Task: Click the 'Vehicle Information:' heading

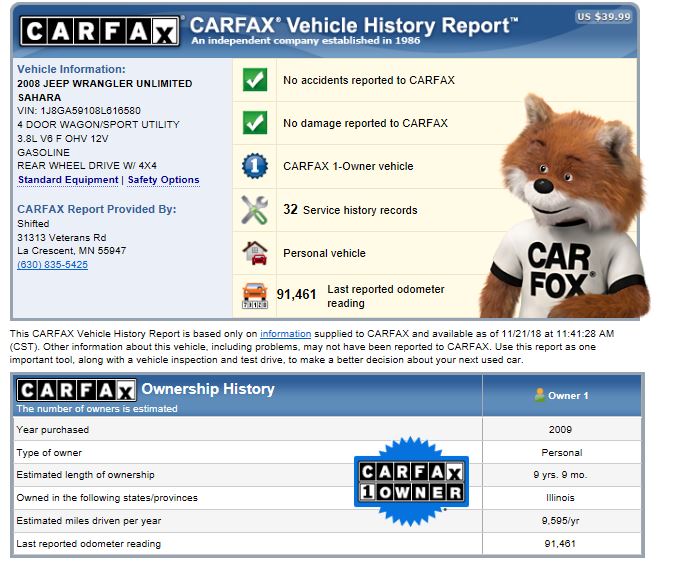Action: (71, 69)
